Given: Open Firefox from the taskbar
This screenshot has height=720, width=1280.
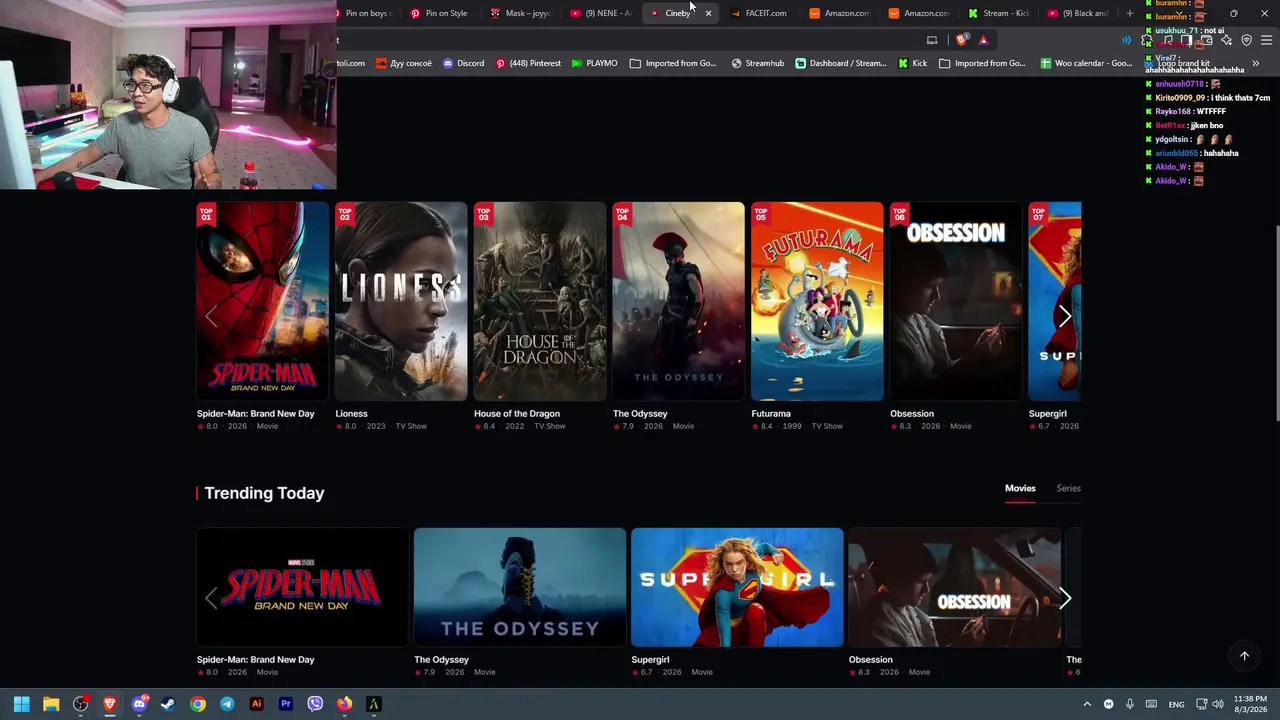Looking at the screenshot, I should [x=344, y=704].
